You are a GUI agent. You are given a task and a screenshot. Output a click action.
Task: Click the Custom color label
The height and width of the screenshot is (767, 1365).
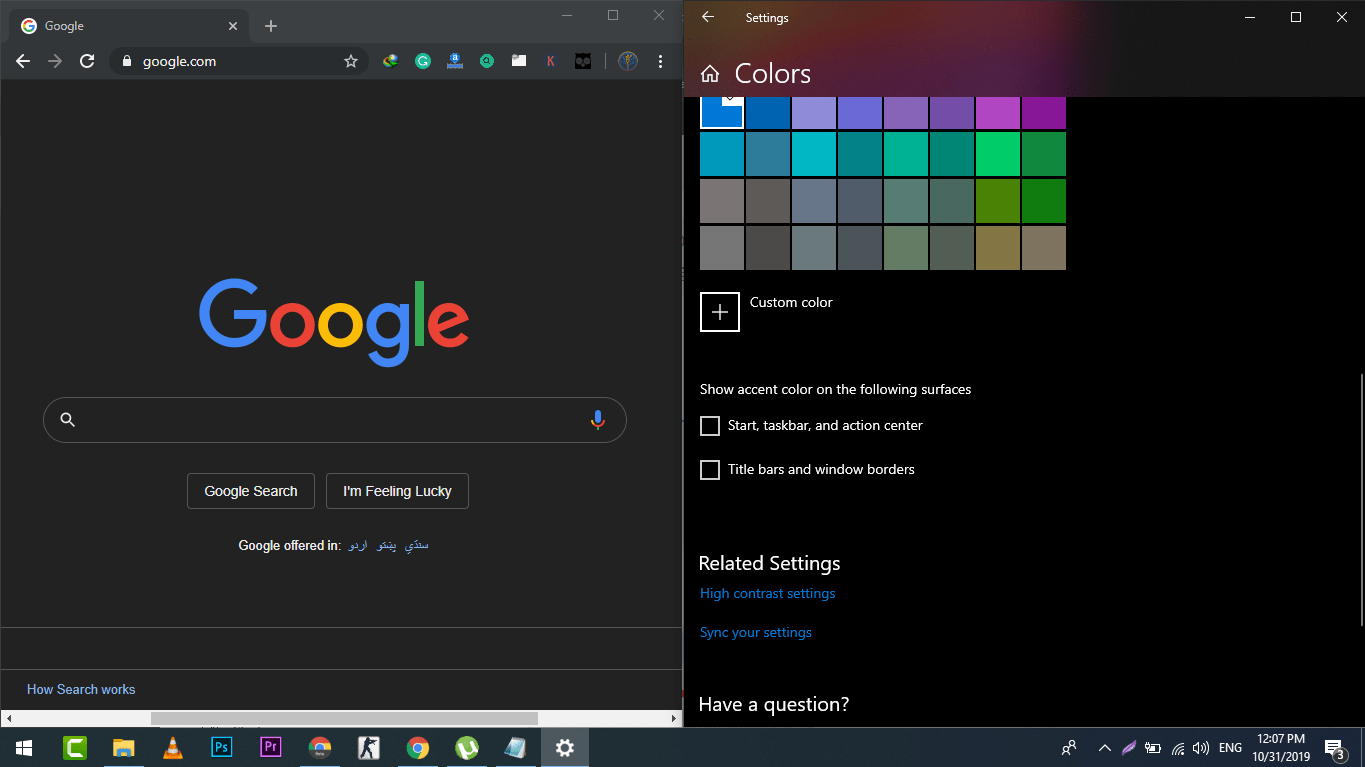pos(791,302)
